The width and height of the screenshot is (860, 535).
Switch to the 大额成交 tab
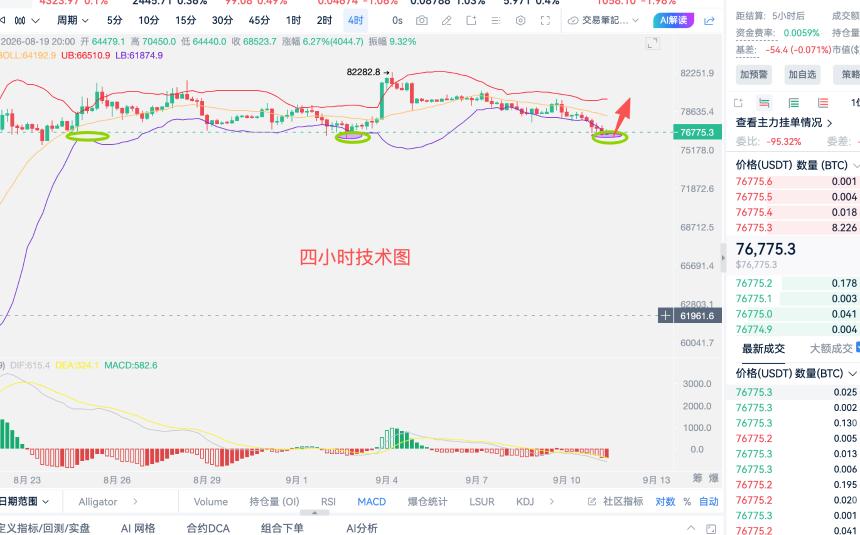[831, 349]
